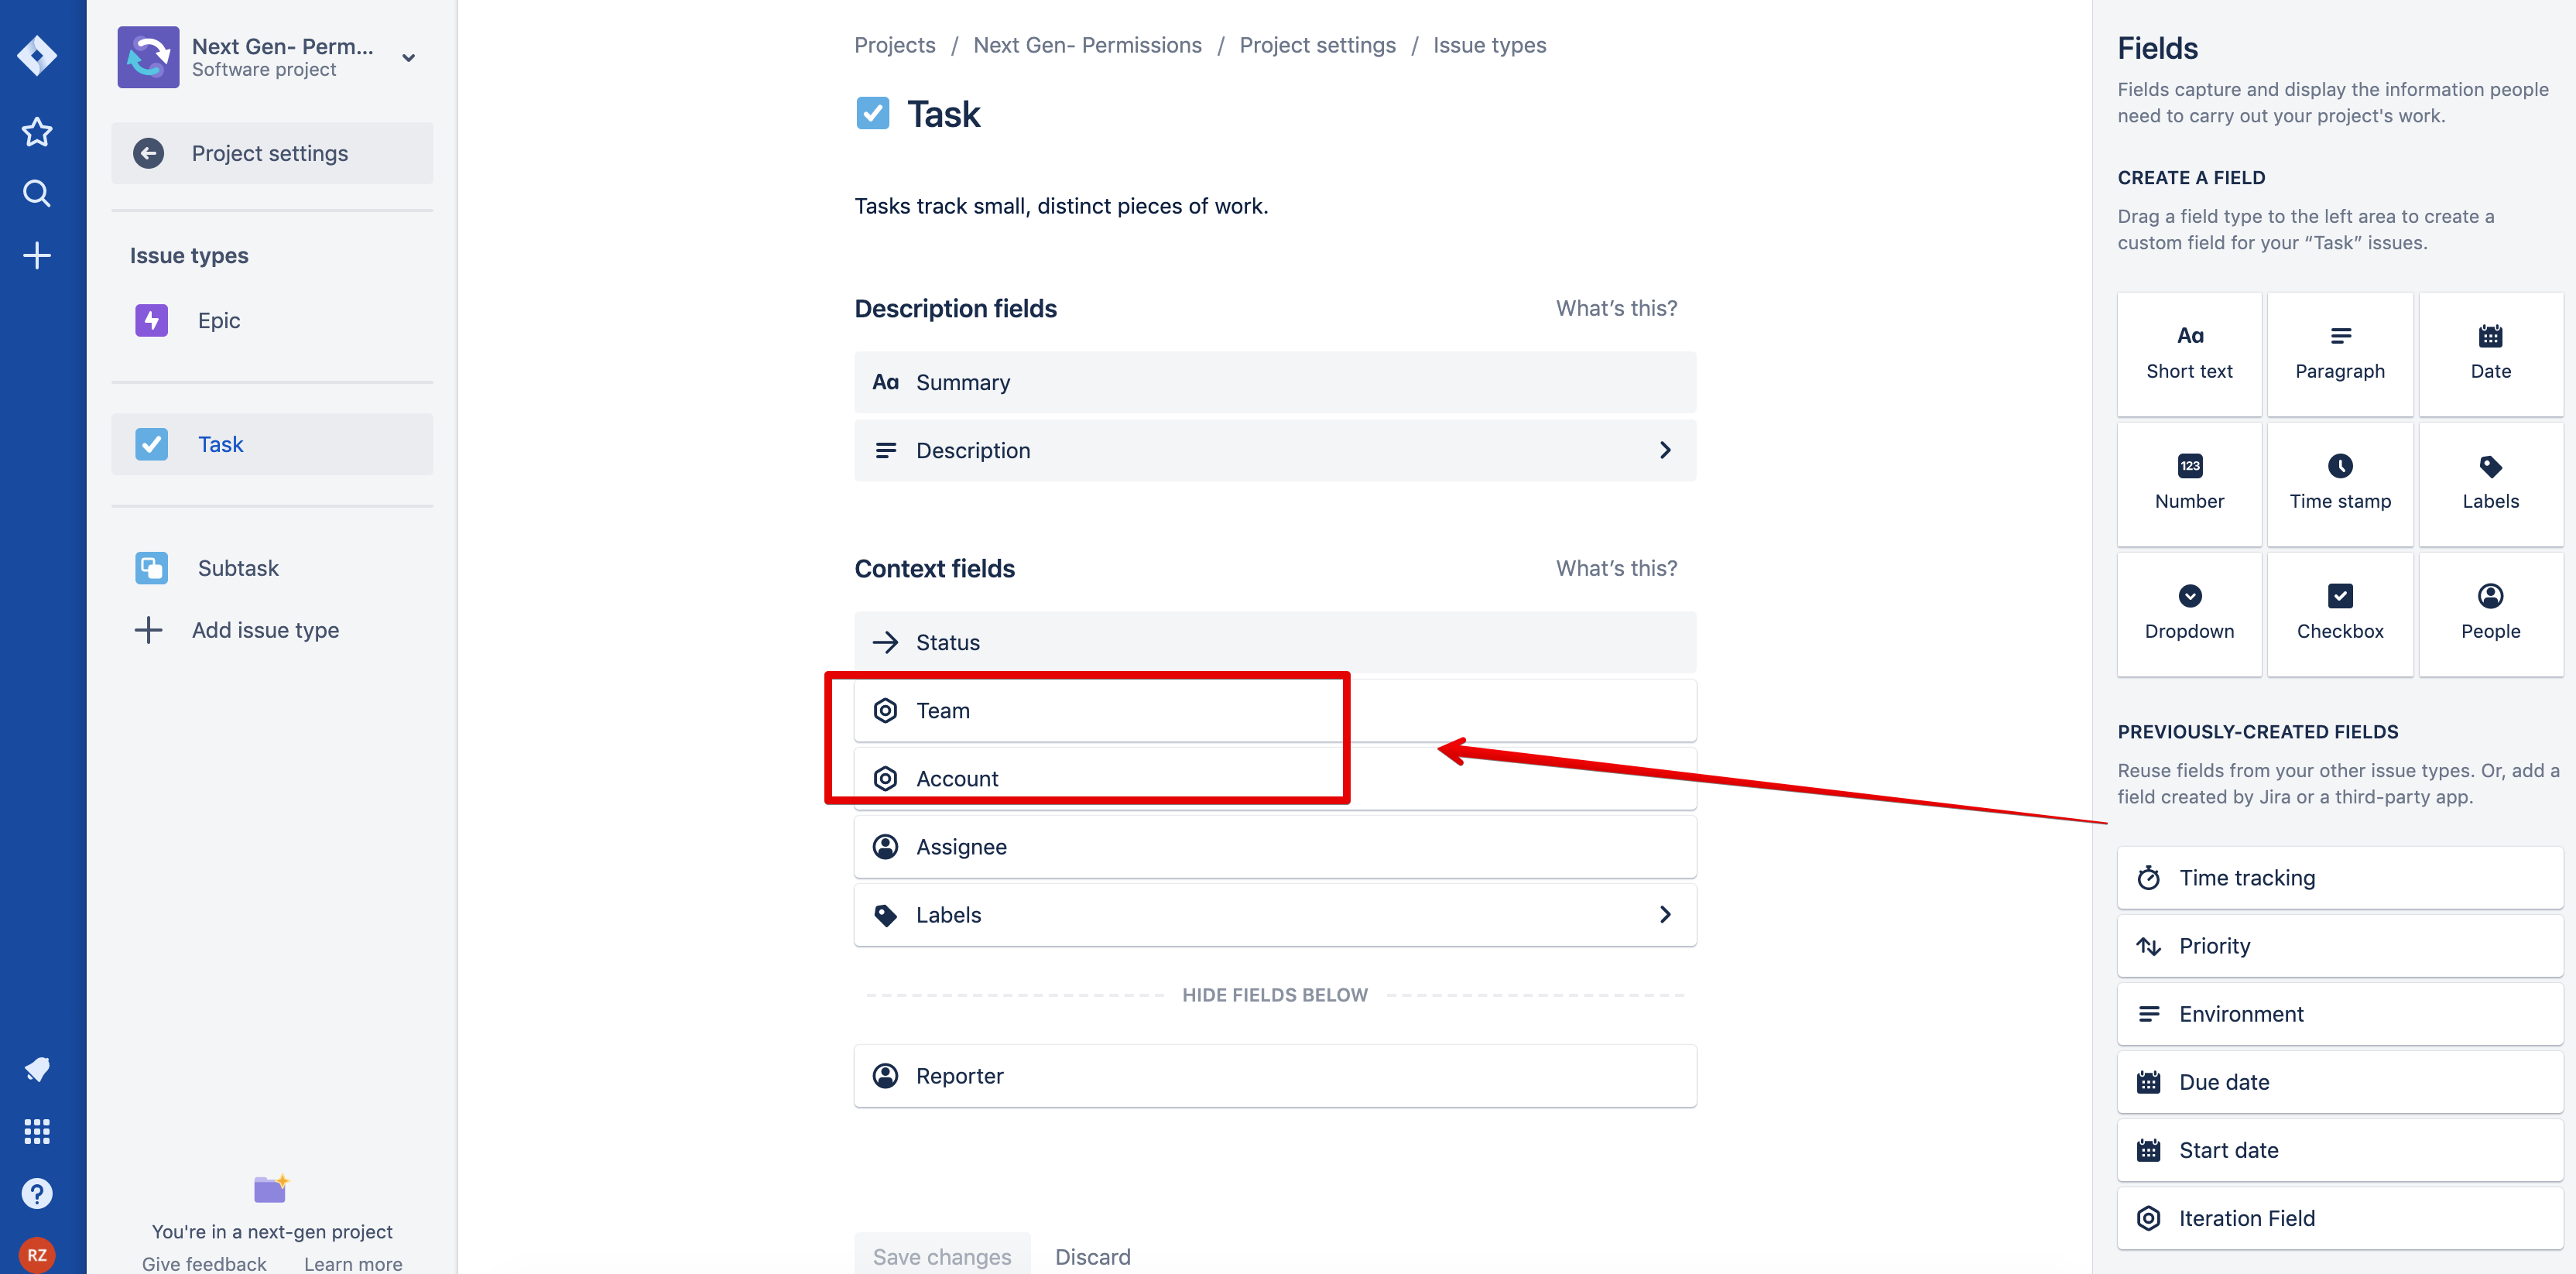Viewport: 2576px width, 1274px height.
Task: Click the Save changes button
Action: coord(941,1255)
